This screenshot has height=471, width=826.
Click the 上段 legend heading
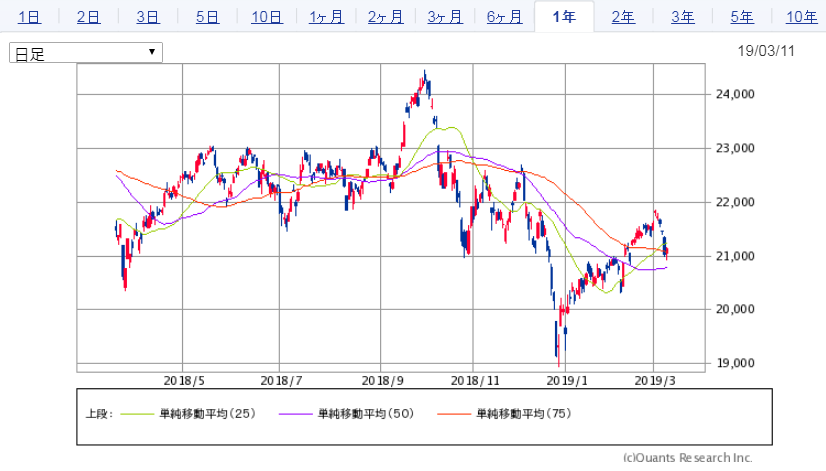(99, 414)
